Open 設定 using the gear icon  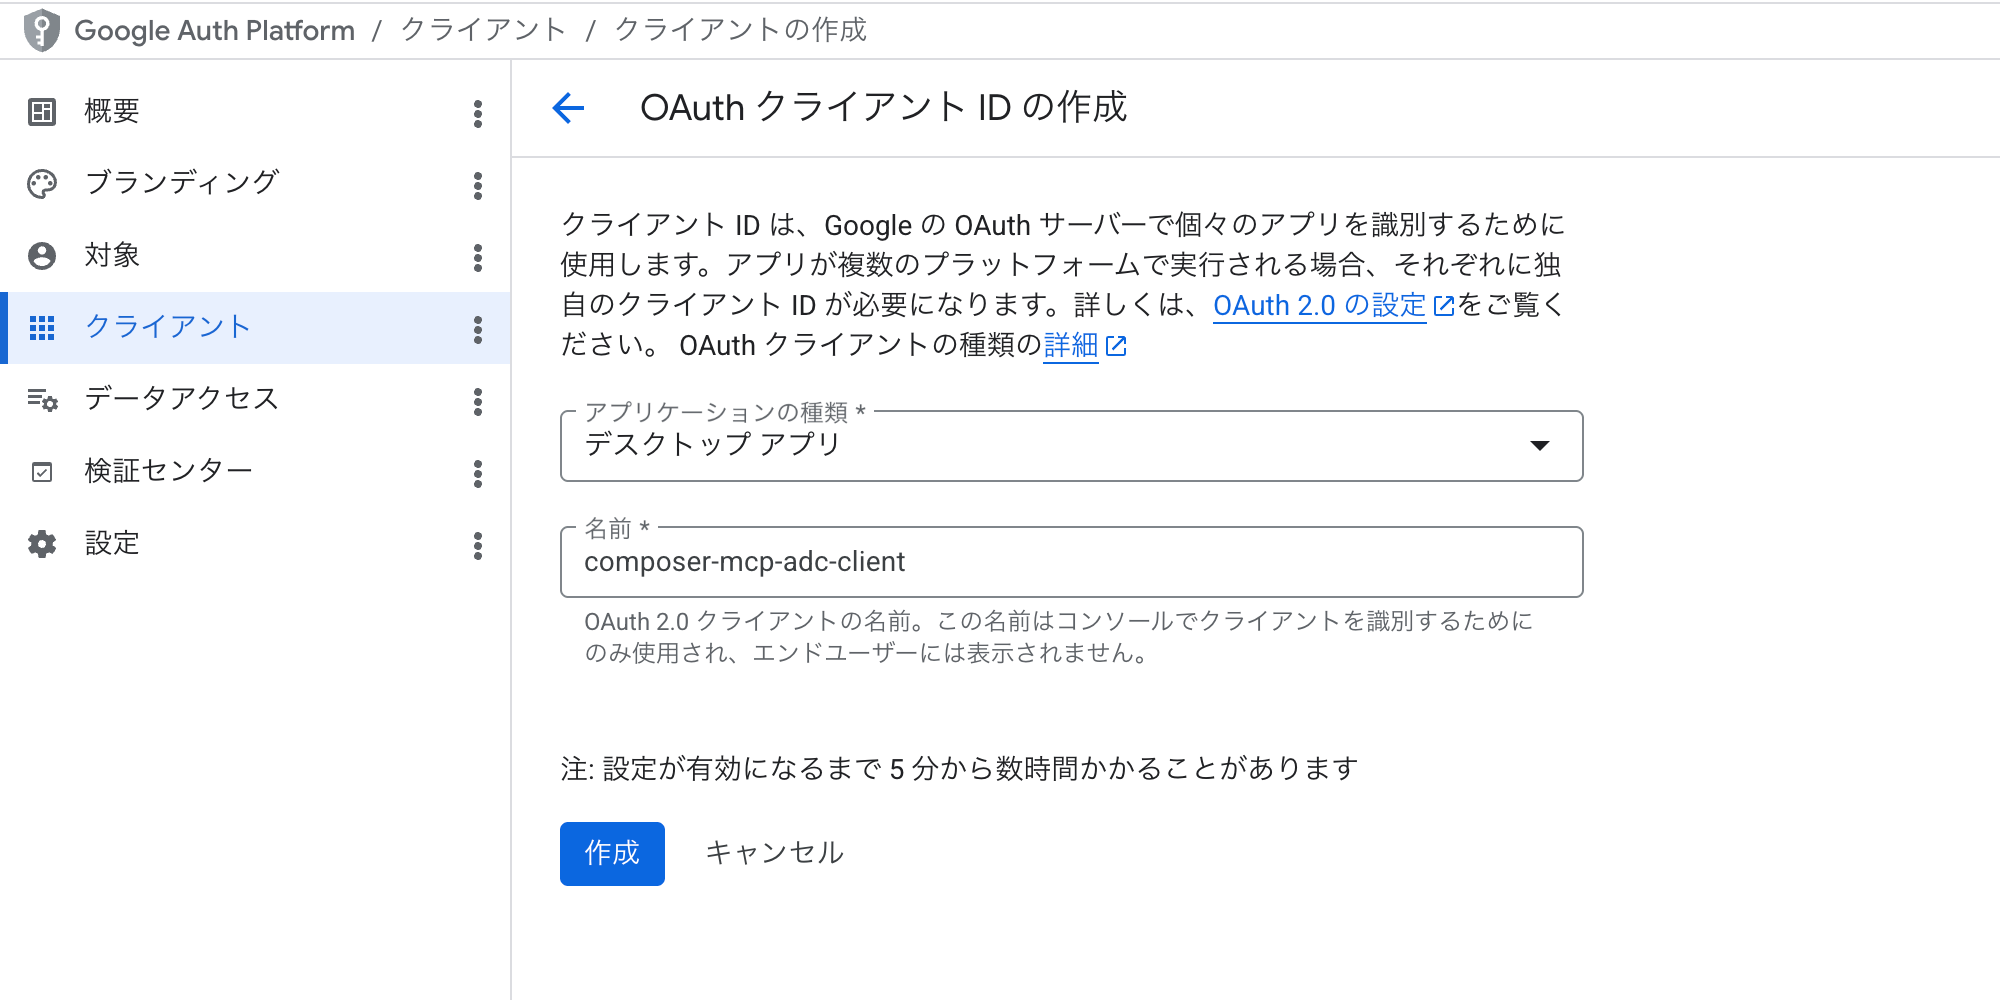pyautogui.click(x=41, y=543)
